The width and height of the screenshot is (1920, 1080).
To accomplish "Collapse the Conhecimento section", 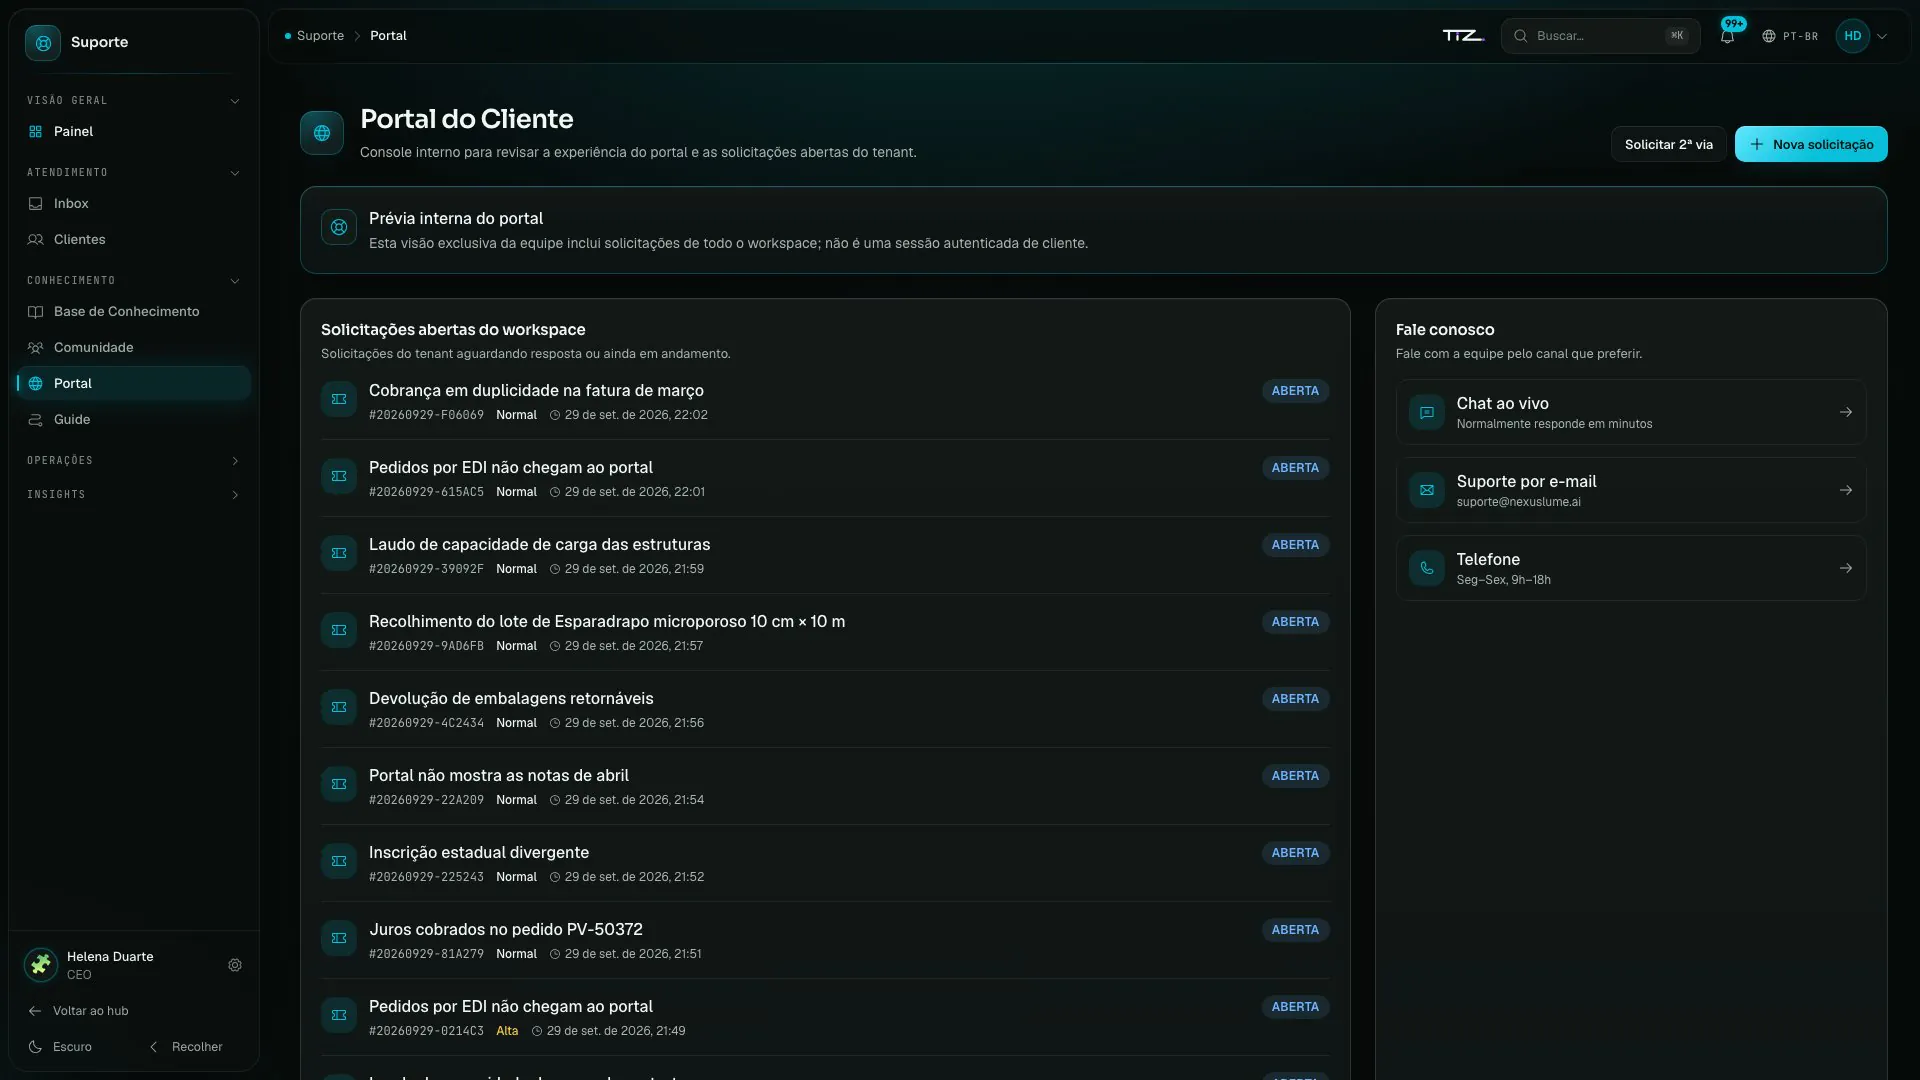I will 134,281.
